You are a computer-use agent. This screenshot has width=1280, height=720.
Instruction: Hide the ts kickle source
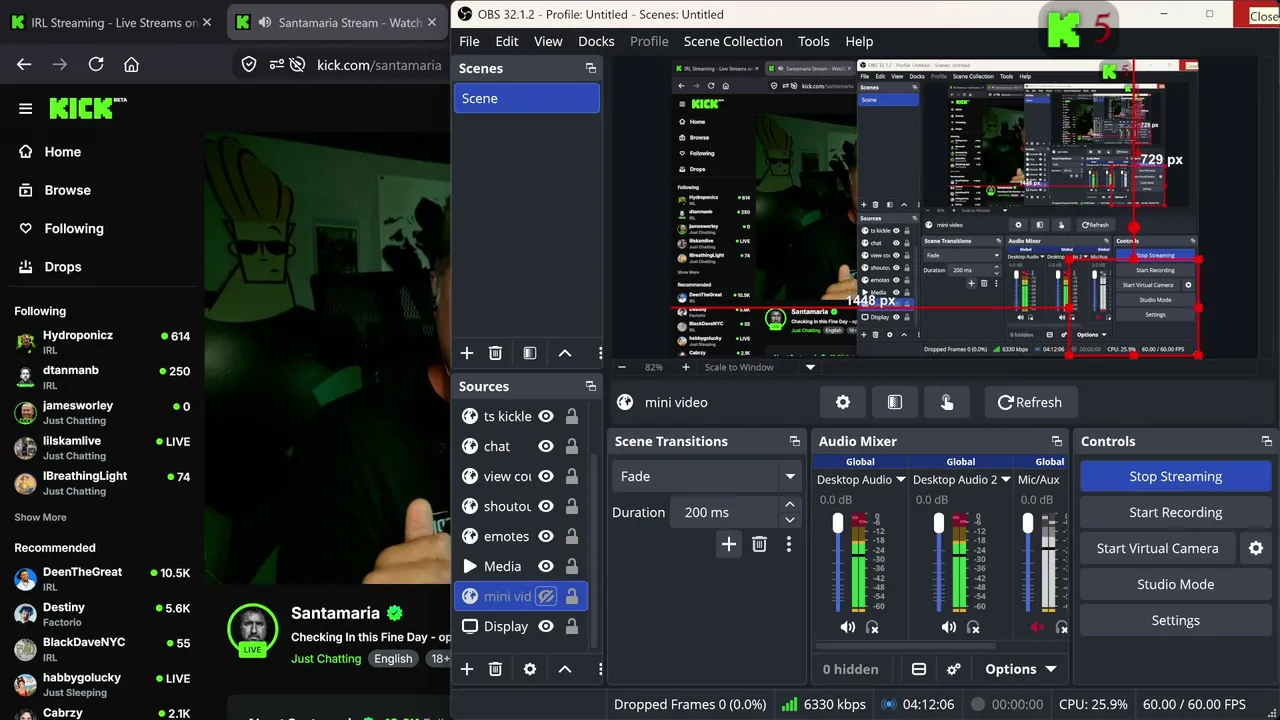pos(546,416)
